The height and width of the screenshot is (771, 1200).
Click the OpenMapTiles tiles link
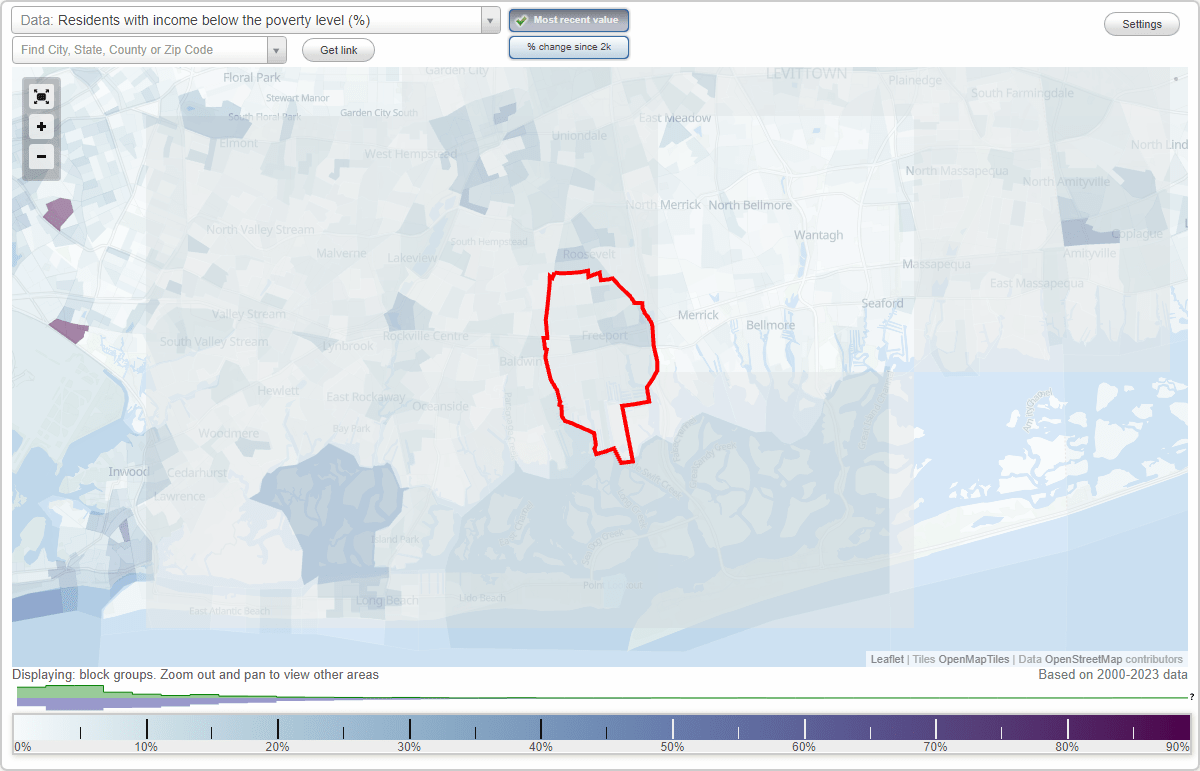[973, 659]
